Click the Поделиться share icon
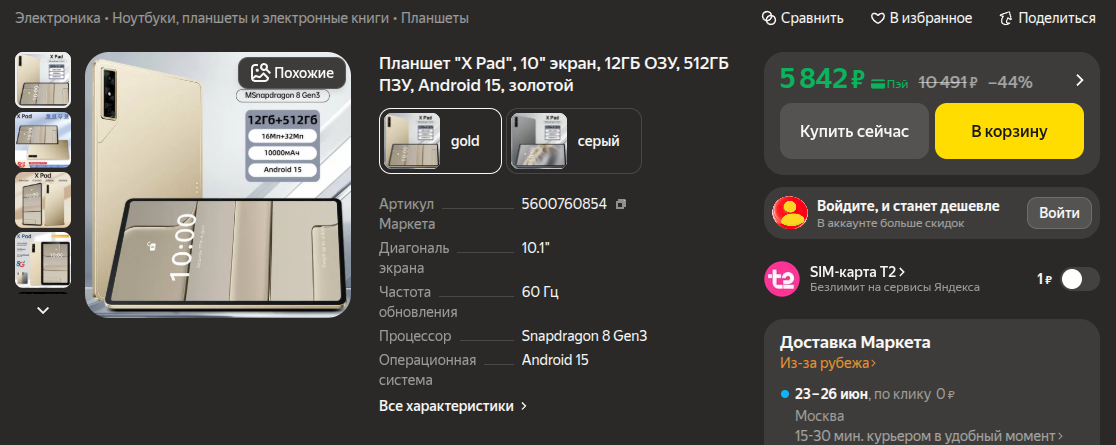 1006,19
